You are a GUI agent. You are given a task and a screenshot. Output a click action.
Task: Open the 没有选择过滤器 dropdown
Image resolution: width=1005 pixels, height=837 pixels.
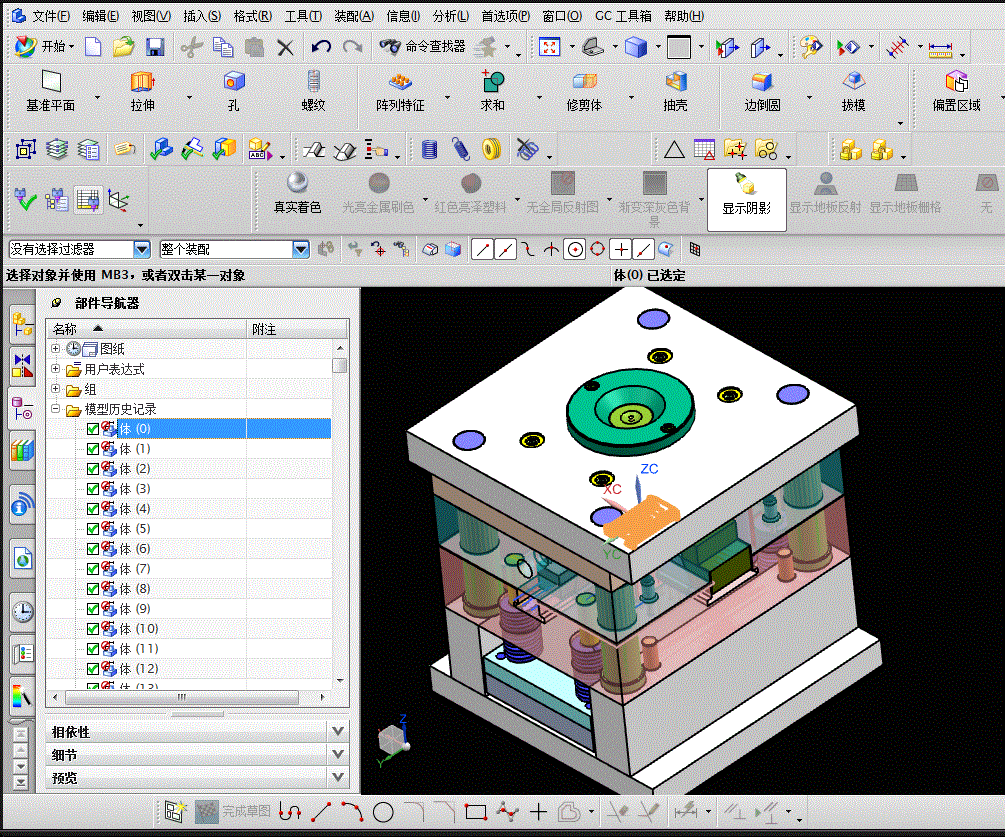(142, 249)
